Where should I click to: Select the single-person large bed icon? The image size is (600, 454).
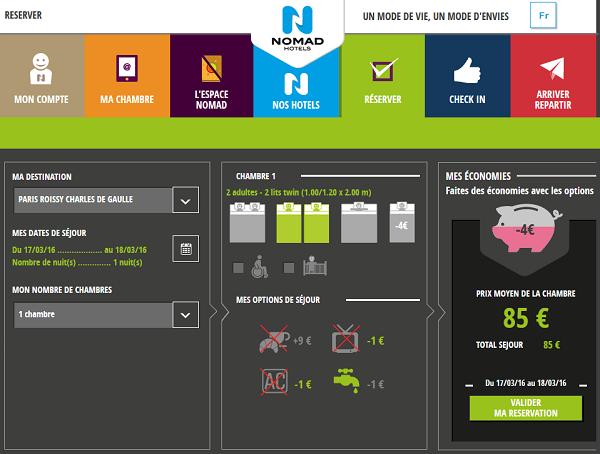[x=357, y=222]
